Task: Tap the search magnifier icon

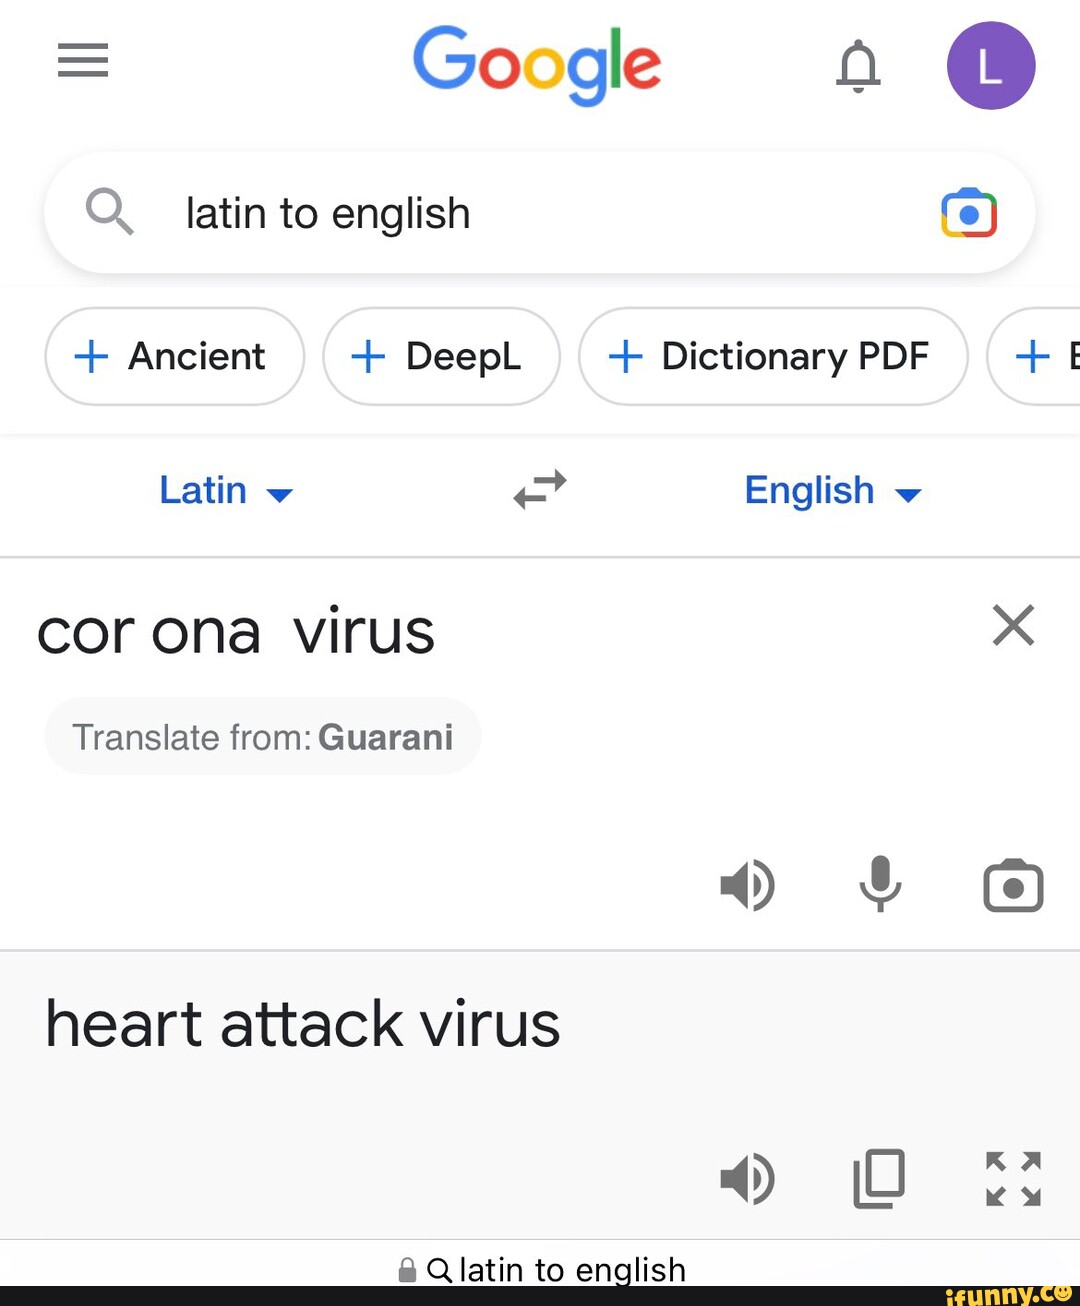Action: (x=109, y=212)
